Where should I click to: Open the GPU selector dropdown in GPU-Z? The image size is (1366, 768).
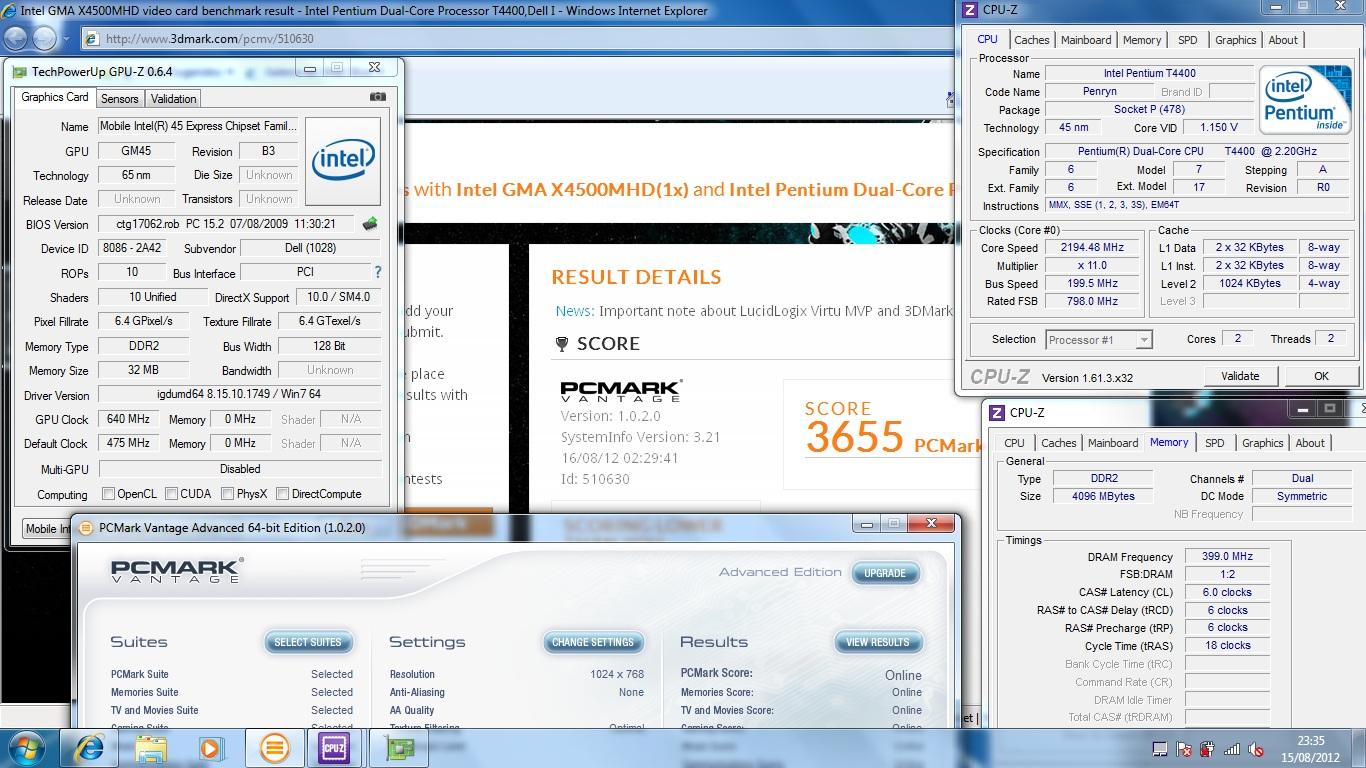pyautogui.click(x=46, y=528)
